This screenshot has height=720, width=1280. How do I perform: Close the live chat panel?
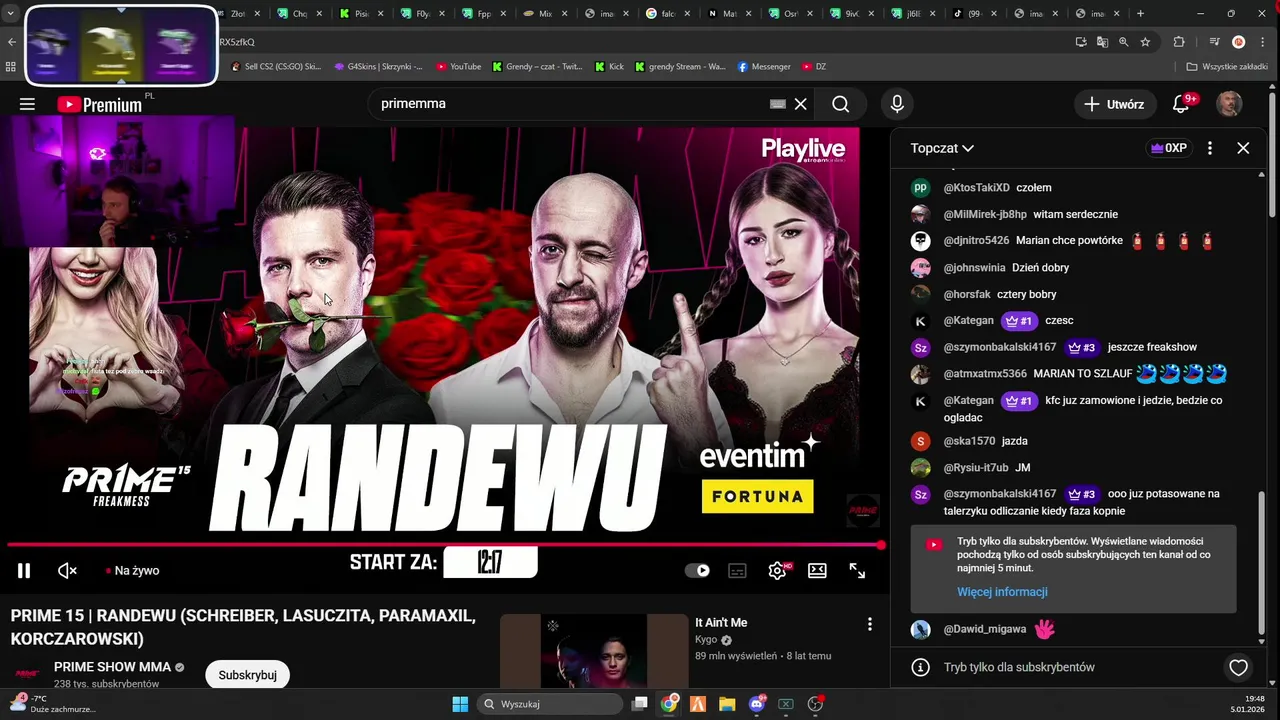pos(1243,148)
